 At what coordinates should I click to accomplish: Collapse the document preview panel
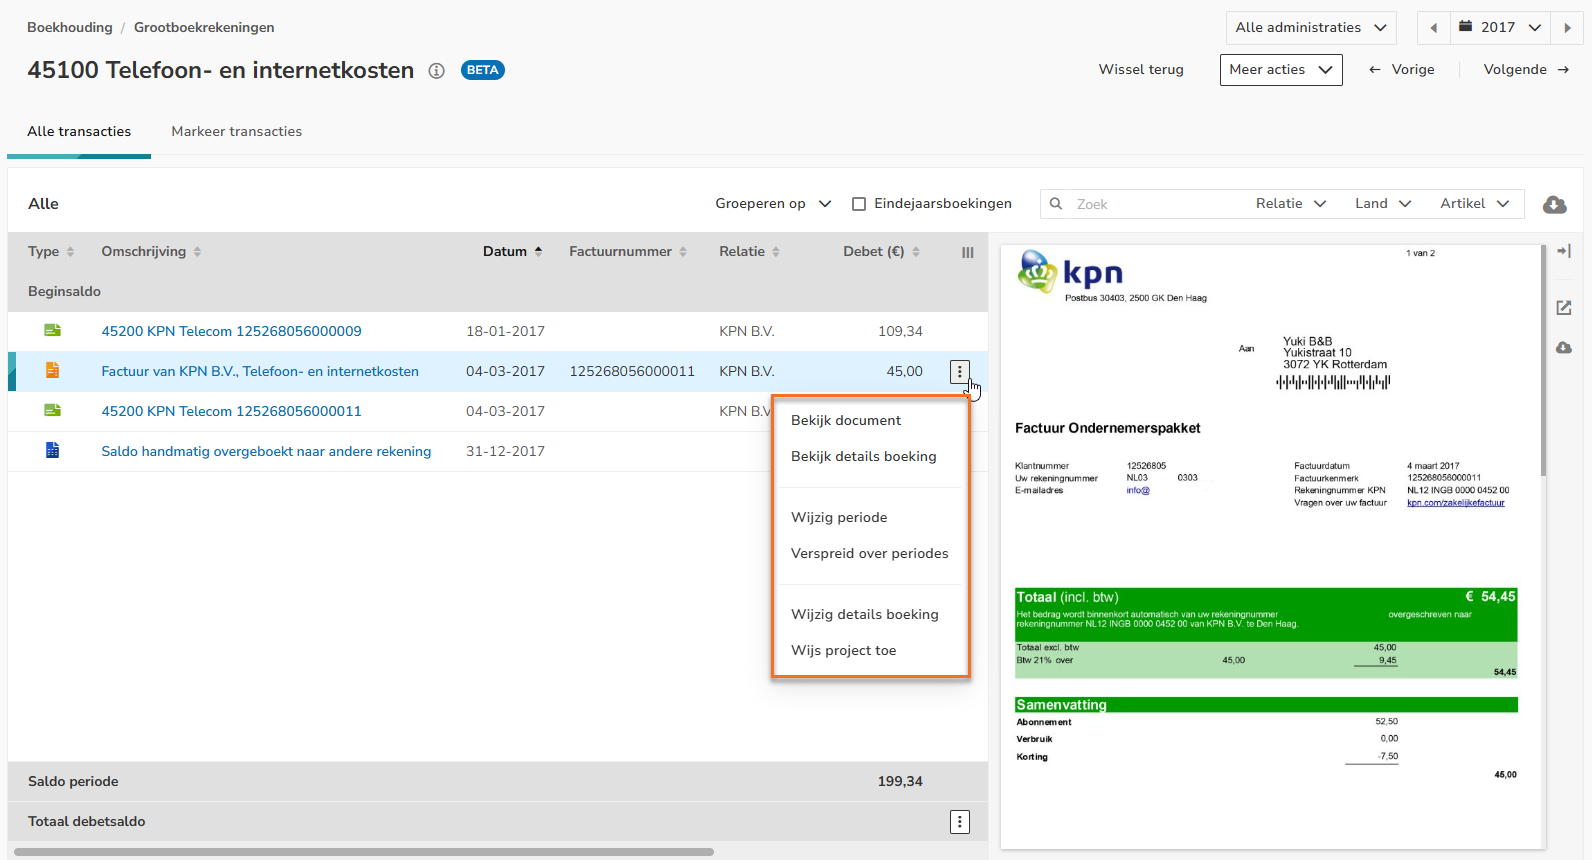[x=1564, y=251]
